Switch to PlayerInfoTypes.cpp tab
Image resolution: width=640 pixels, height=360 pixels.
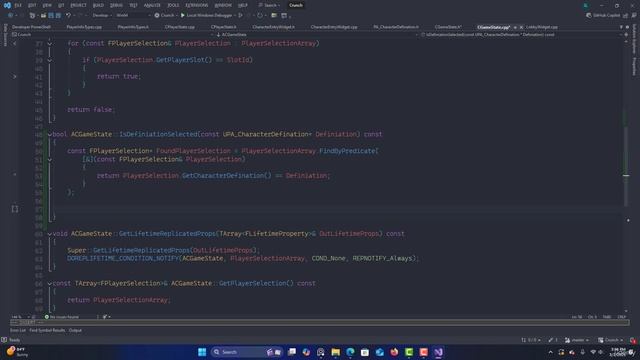84,27
